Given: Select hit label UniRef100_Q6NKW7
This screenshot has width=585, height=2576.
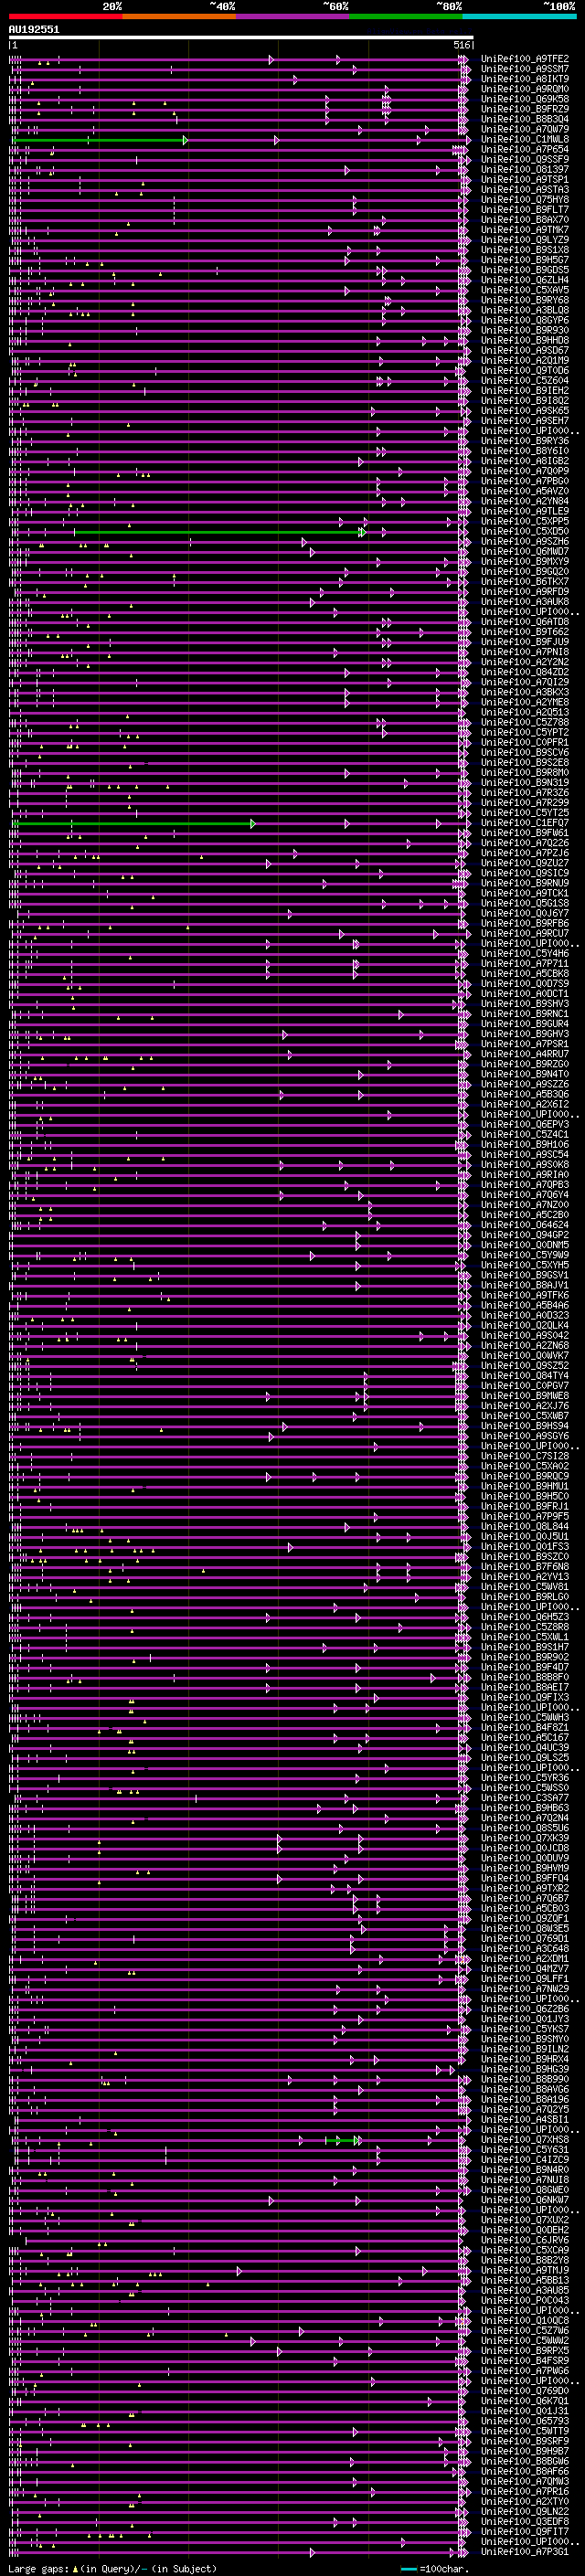Looking at the screenshot, I should (525, 2200).
